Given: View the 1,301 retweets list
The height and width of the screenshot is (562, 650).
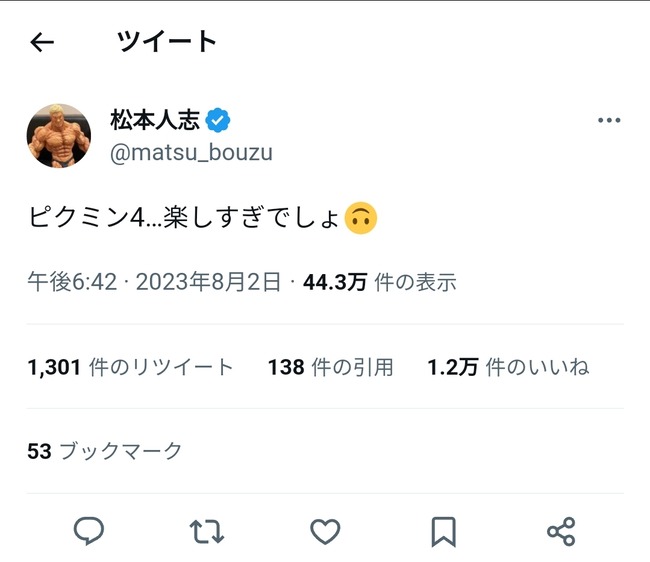Looking at the screenshot, I should [x=130, y=367].
